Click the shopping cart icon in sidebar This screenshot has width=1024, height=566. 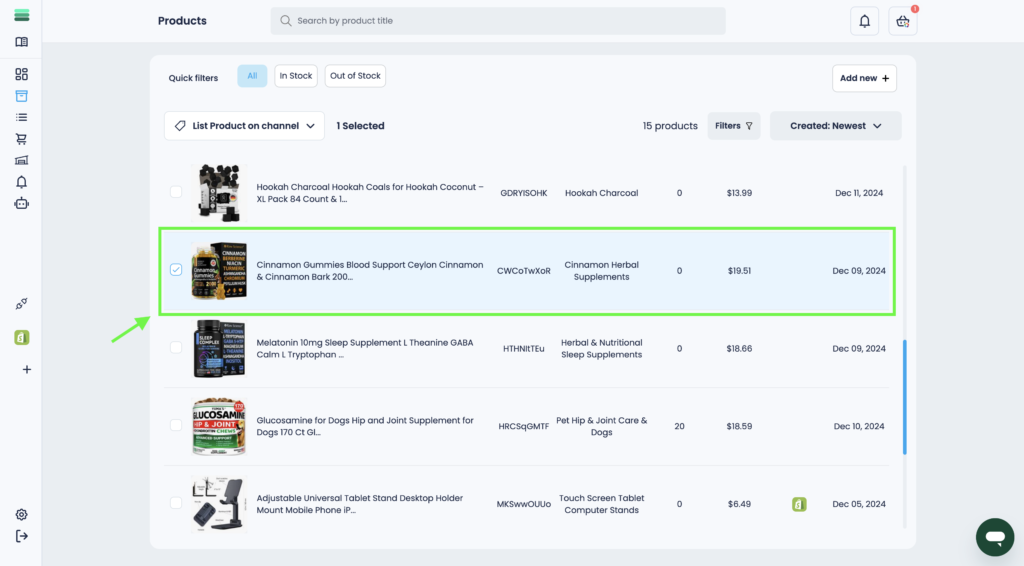pos(21,139)
